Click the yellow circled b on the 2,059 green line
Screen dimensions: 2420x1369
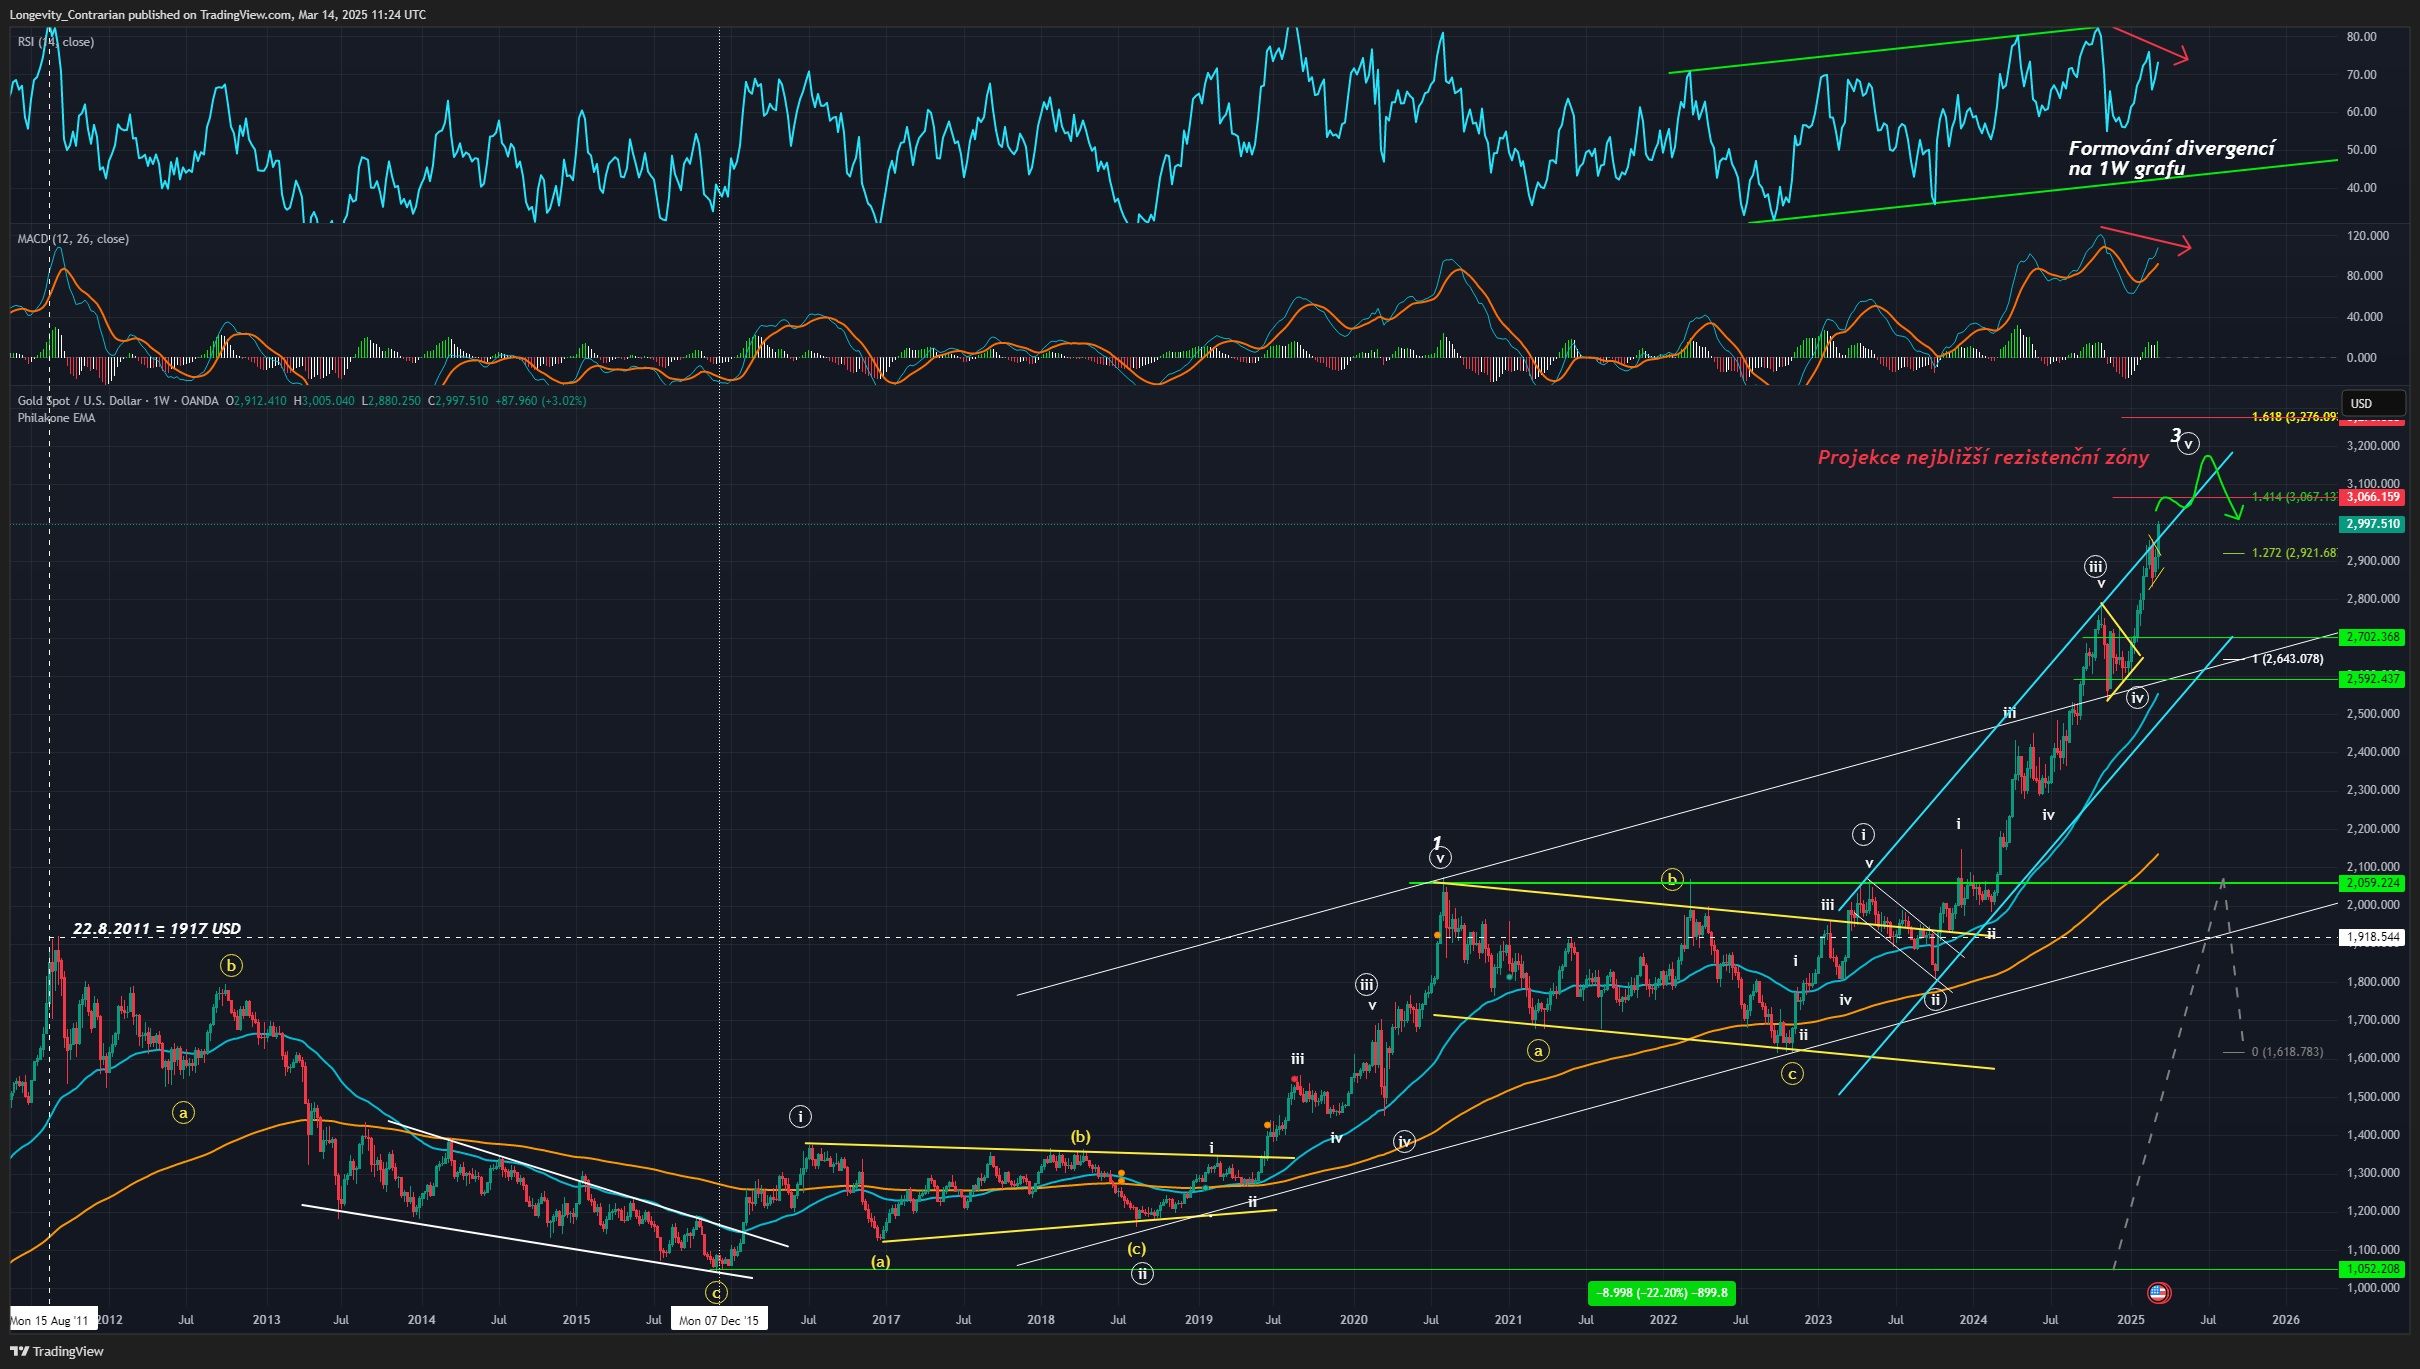1672,880
